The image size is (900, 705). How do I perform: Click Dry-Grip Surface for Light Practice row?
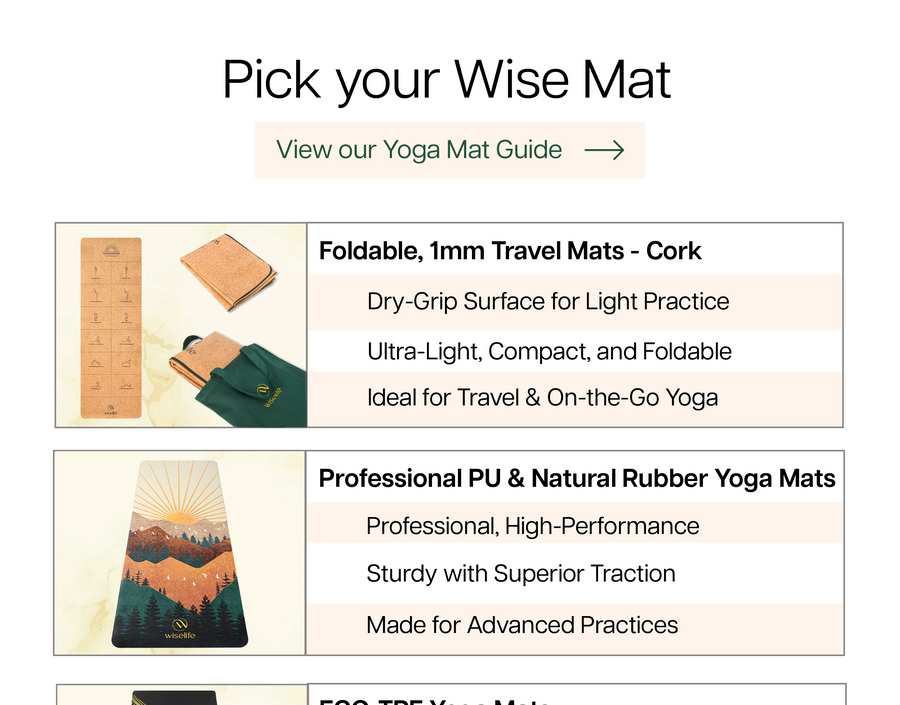548,302
